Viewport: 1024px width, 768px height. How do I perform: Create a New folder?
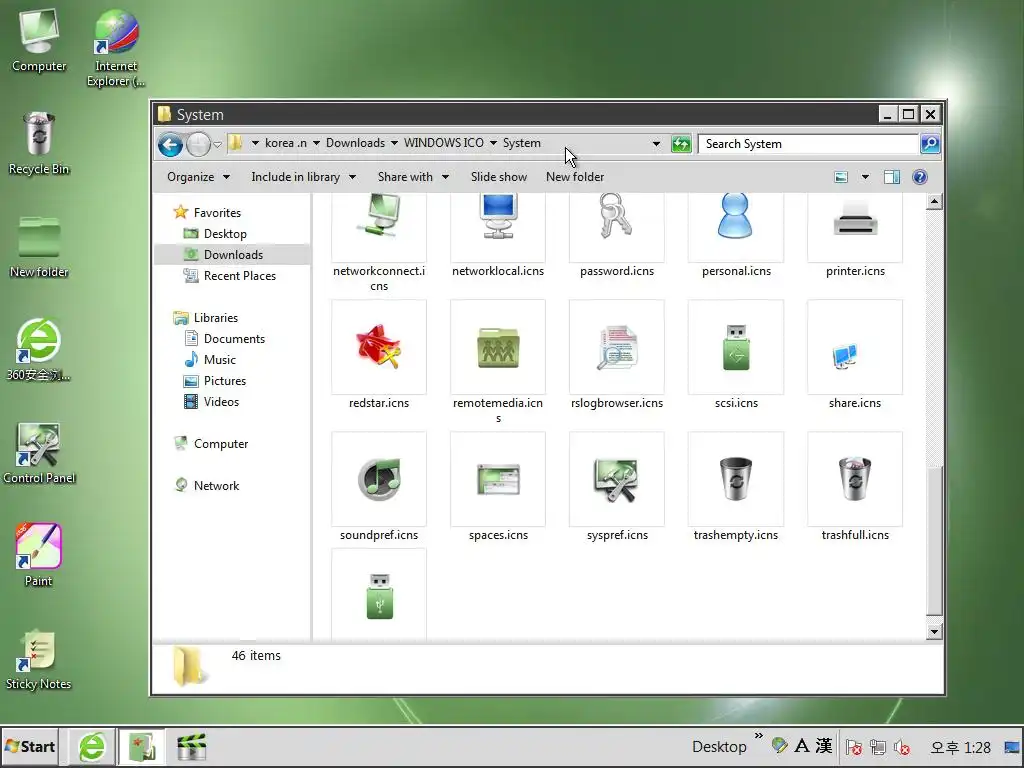[575, 177]
